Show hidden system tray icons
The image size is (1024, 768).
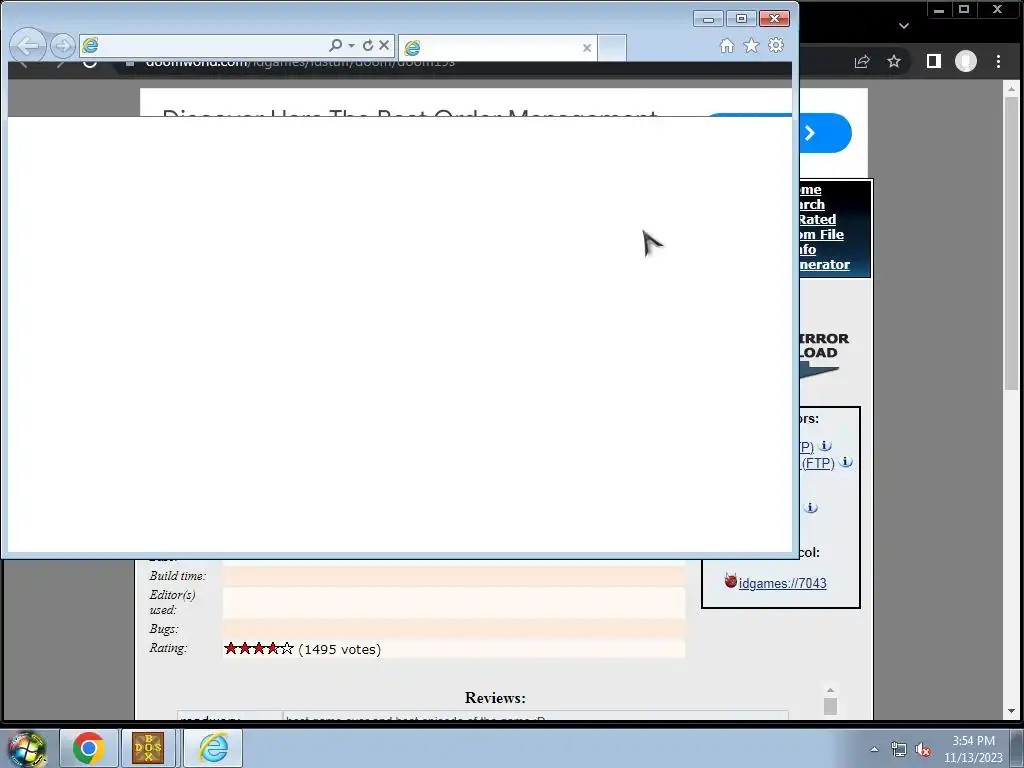874,749
